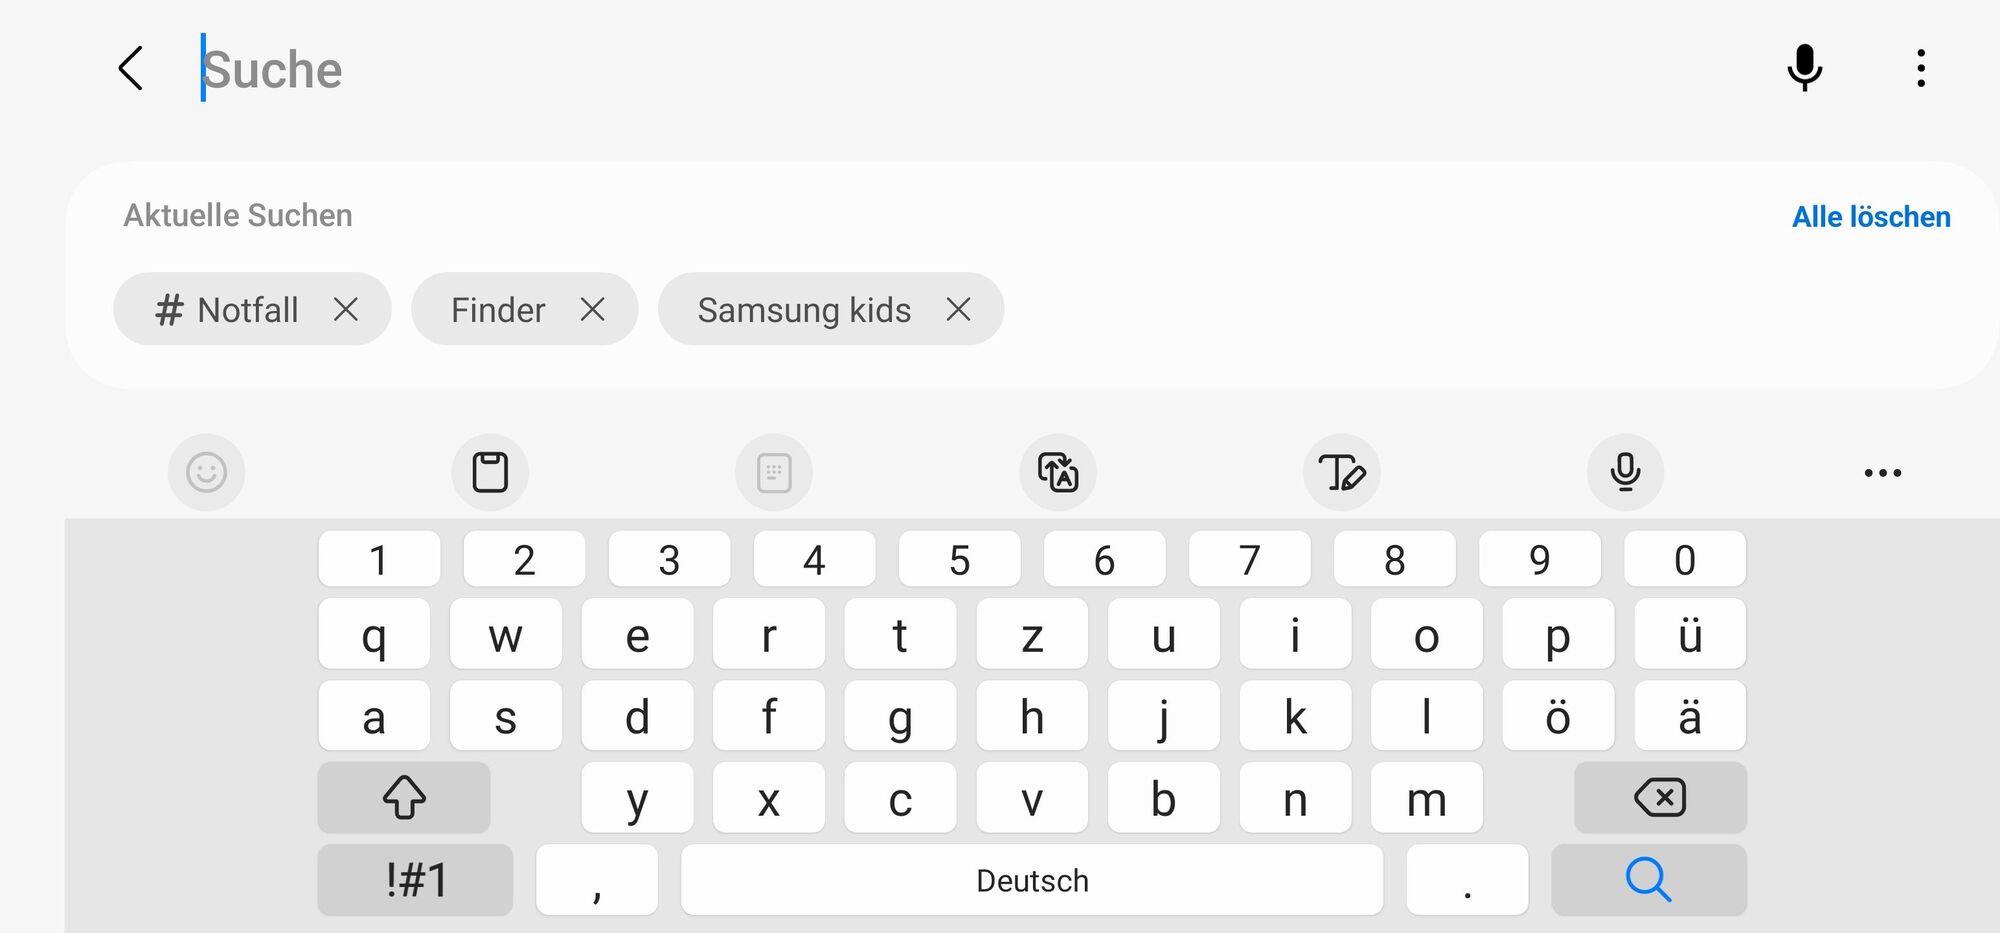The width and height of the screenshot is (2000, 933).
Task: Open the clipboard in the keyboard toolbar
Action: pyautogui.click(x=490, y=472)
